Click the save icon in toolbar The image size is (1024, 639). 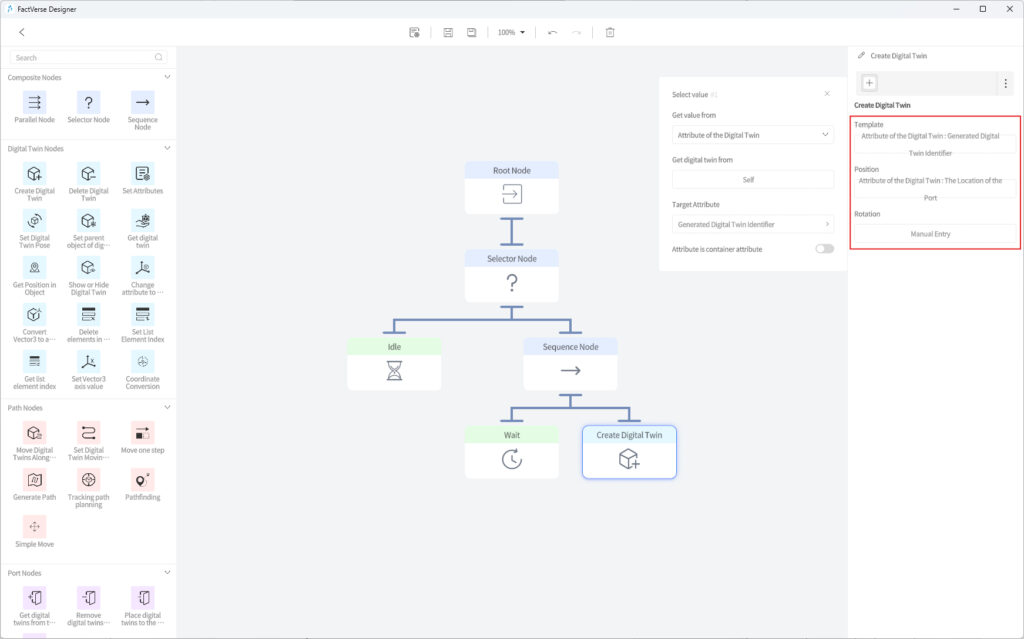(448, 33)
